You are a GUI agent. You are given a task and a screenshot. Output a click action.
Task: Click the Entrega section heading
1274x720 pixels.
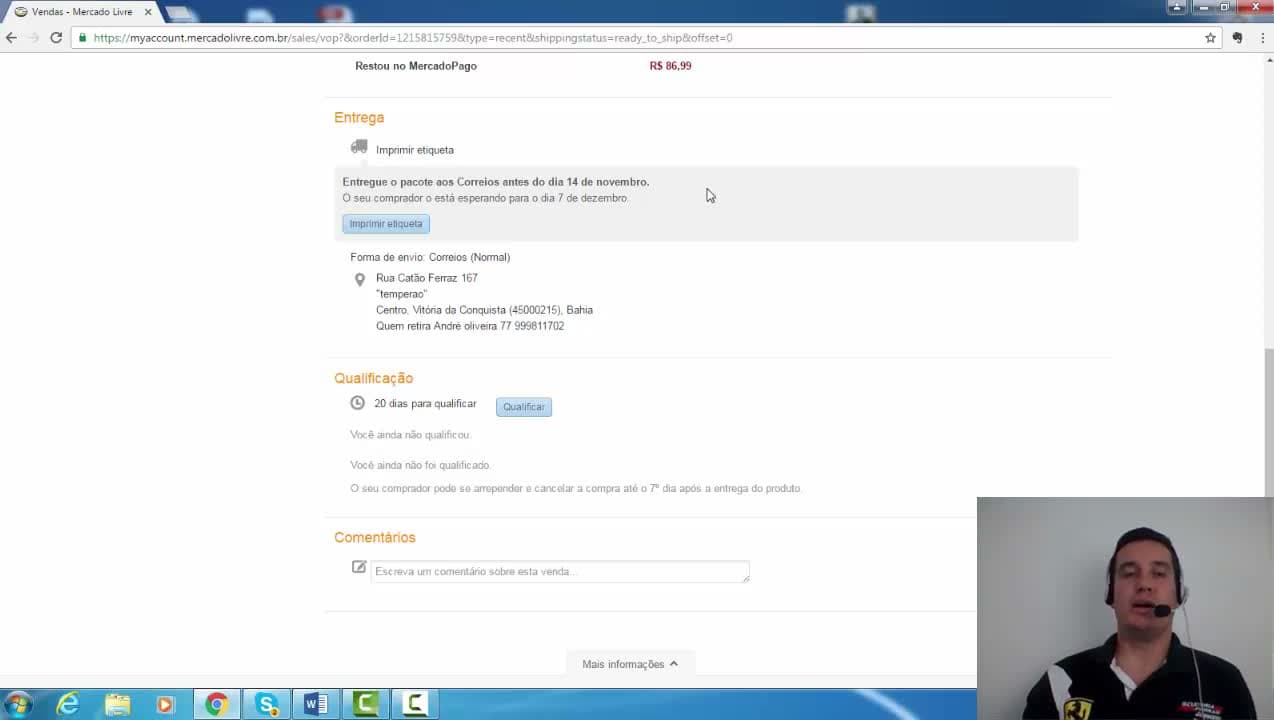click(359, 118)
